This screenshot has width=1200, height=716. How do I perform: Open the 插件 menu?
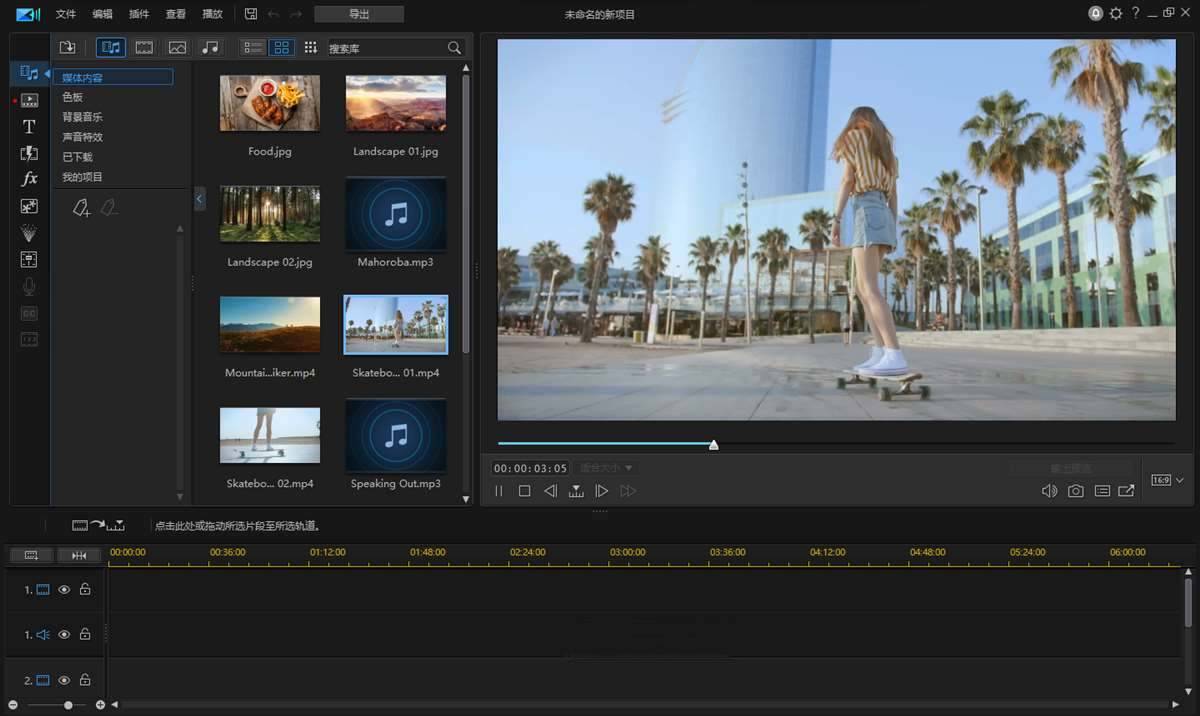click(x=139, y=14)
